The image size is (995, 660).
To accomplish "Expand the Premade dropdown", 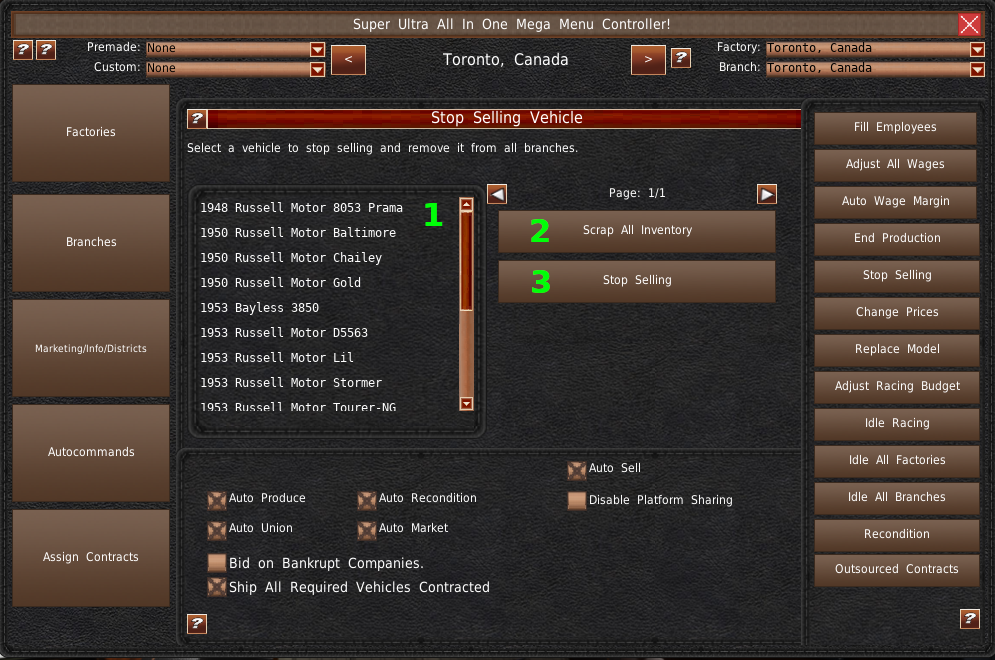I will click(317, 49).
